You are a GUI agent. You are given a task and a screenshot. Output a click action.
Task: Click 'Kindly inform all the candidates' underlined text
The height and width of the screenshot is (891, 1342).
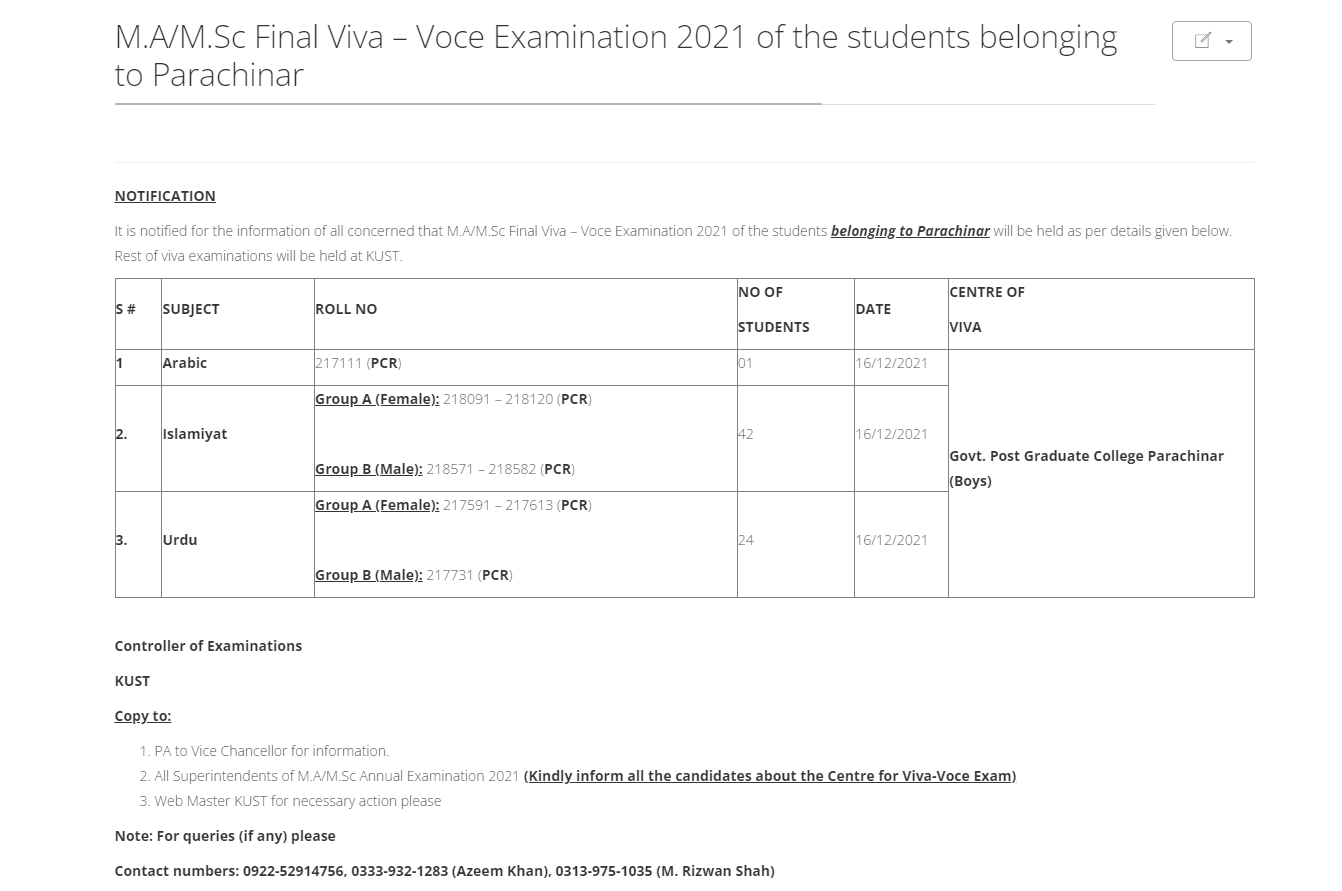(x=770, y=776)
